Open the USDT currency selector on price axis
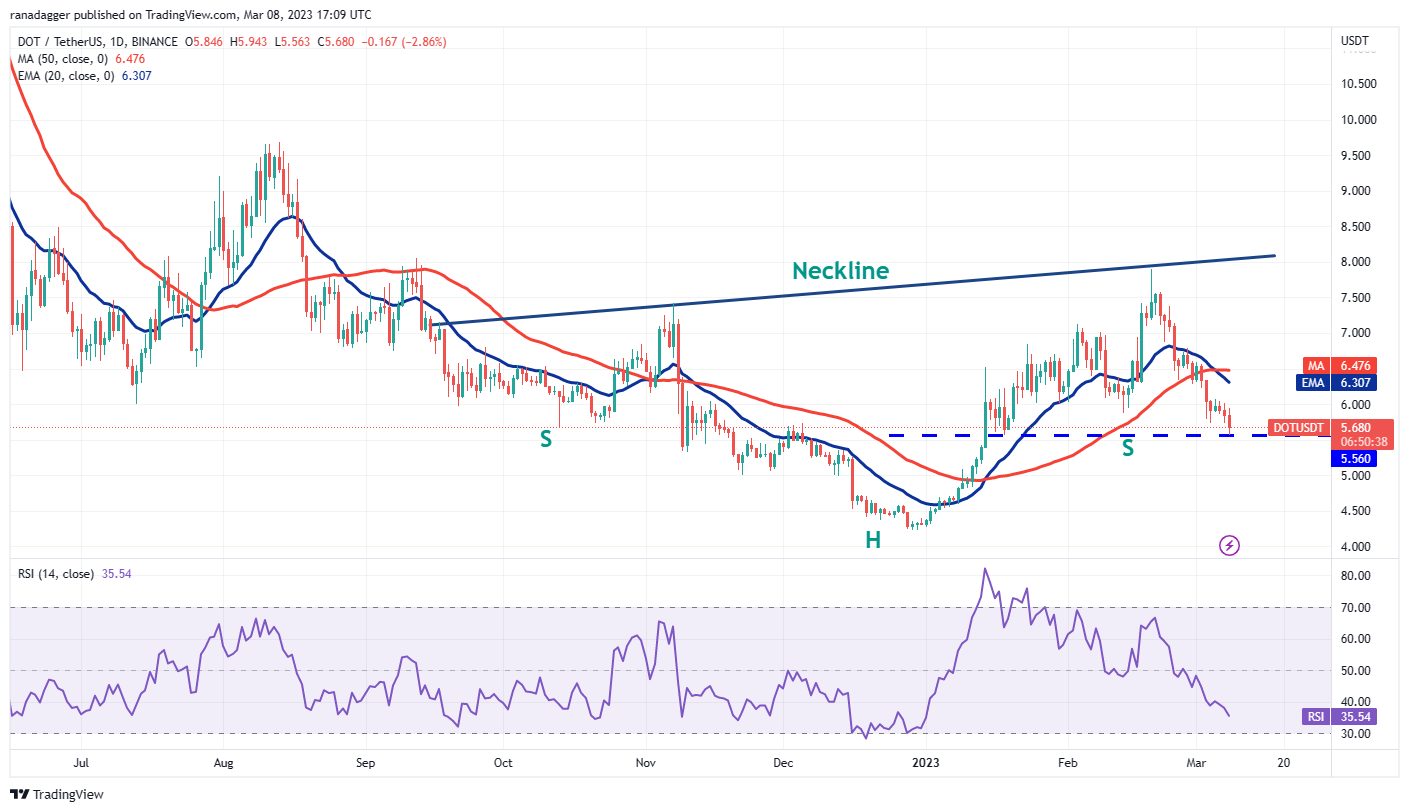The image size is (1409, 812). pyautogui.click(x=1353, y=41)
